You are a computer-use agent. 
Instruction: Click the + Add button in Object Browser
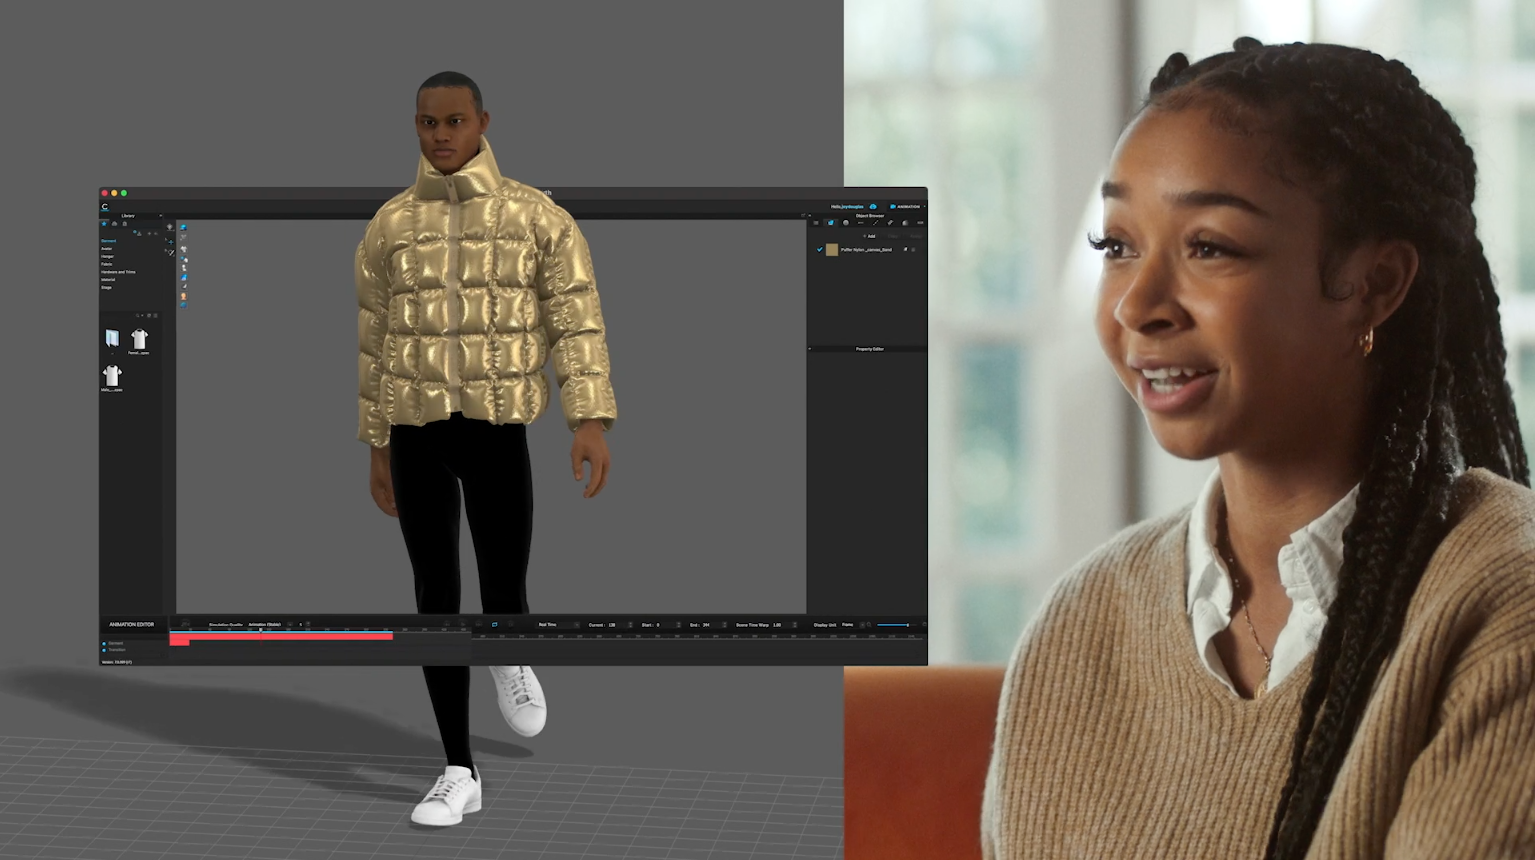(869, 236)
